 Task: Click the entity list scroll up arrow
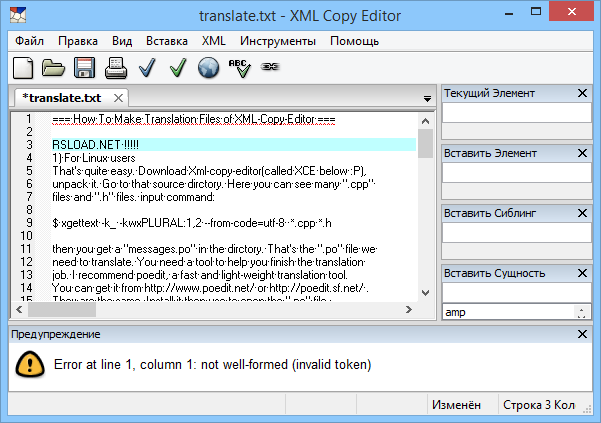pos(581,310)
